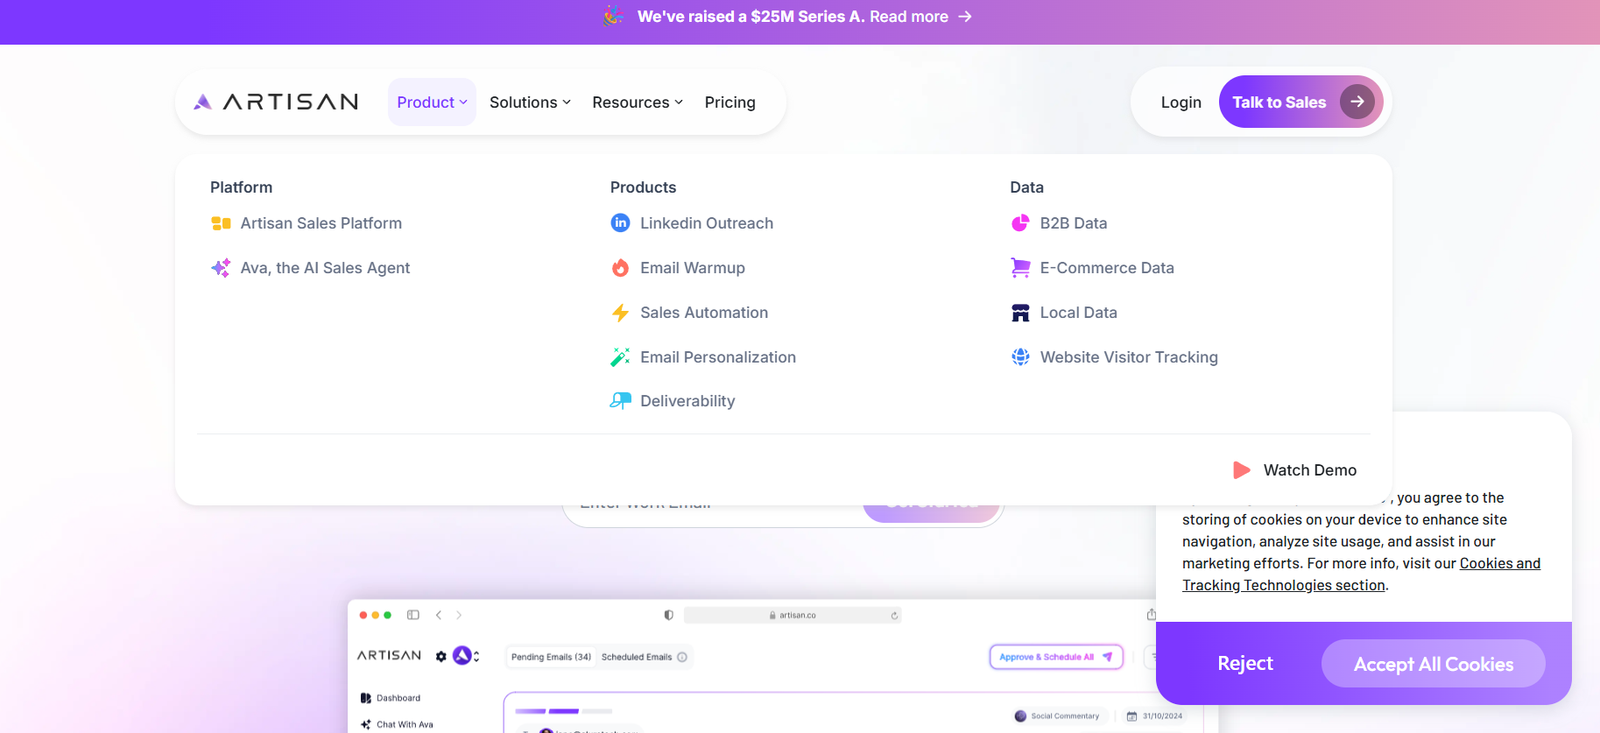Click the Local Data storefront icon

(1020, 313)
